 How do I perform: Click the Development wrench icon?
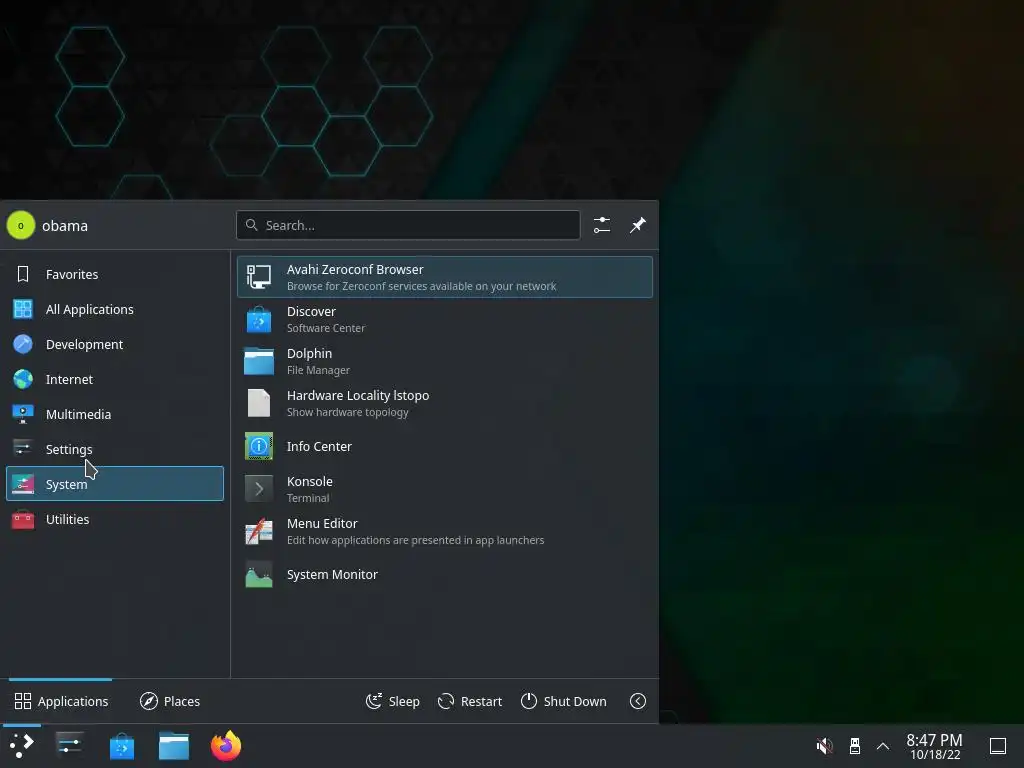23,344
